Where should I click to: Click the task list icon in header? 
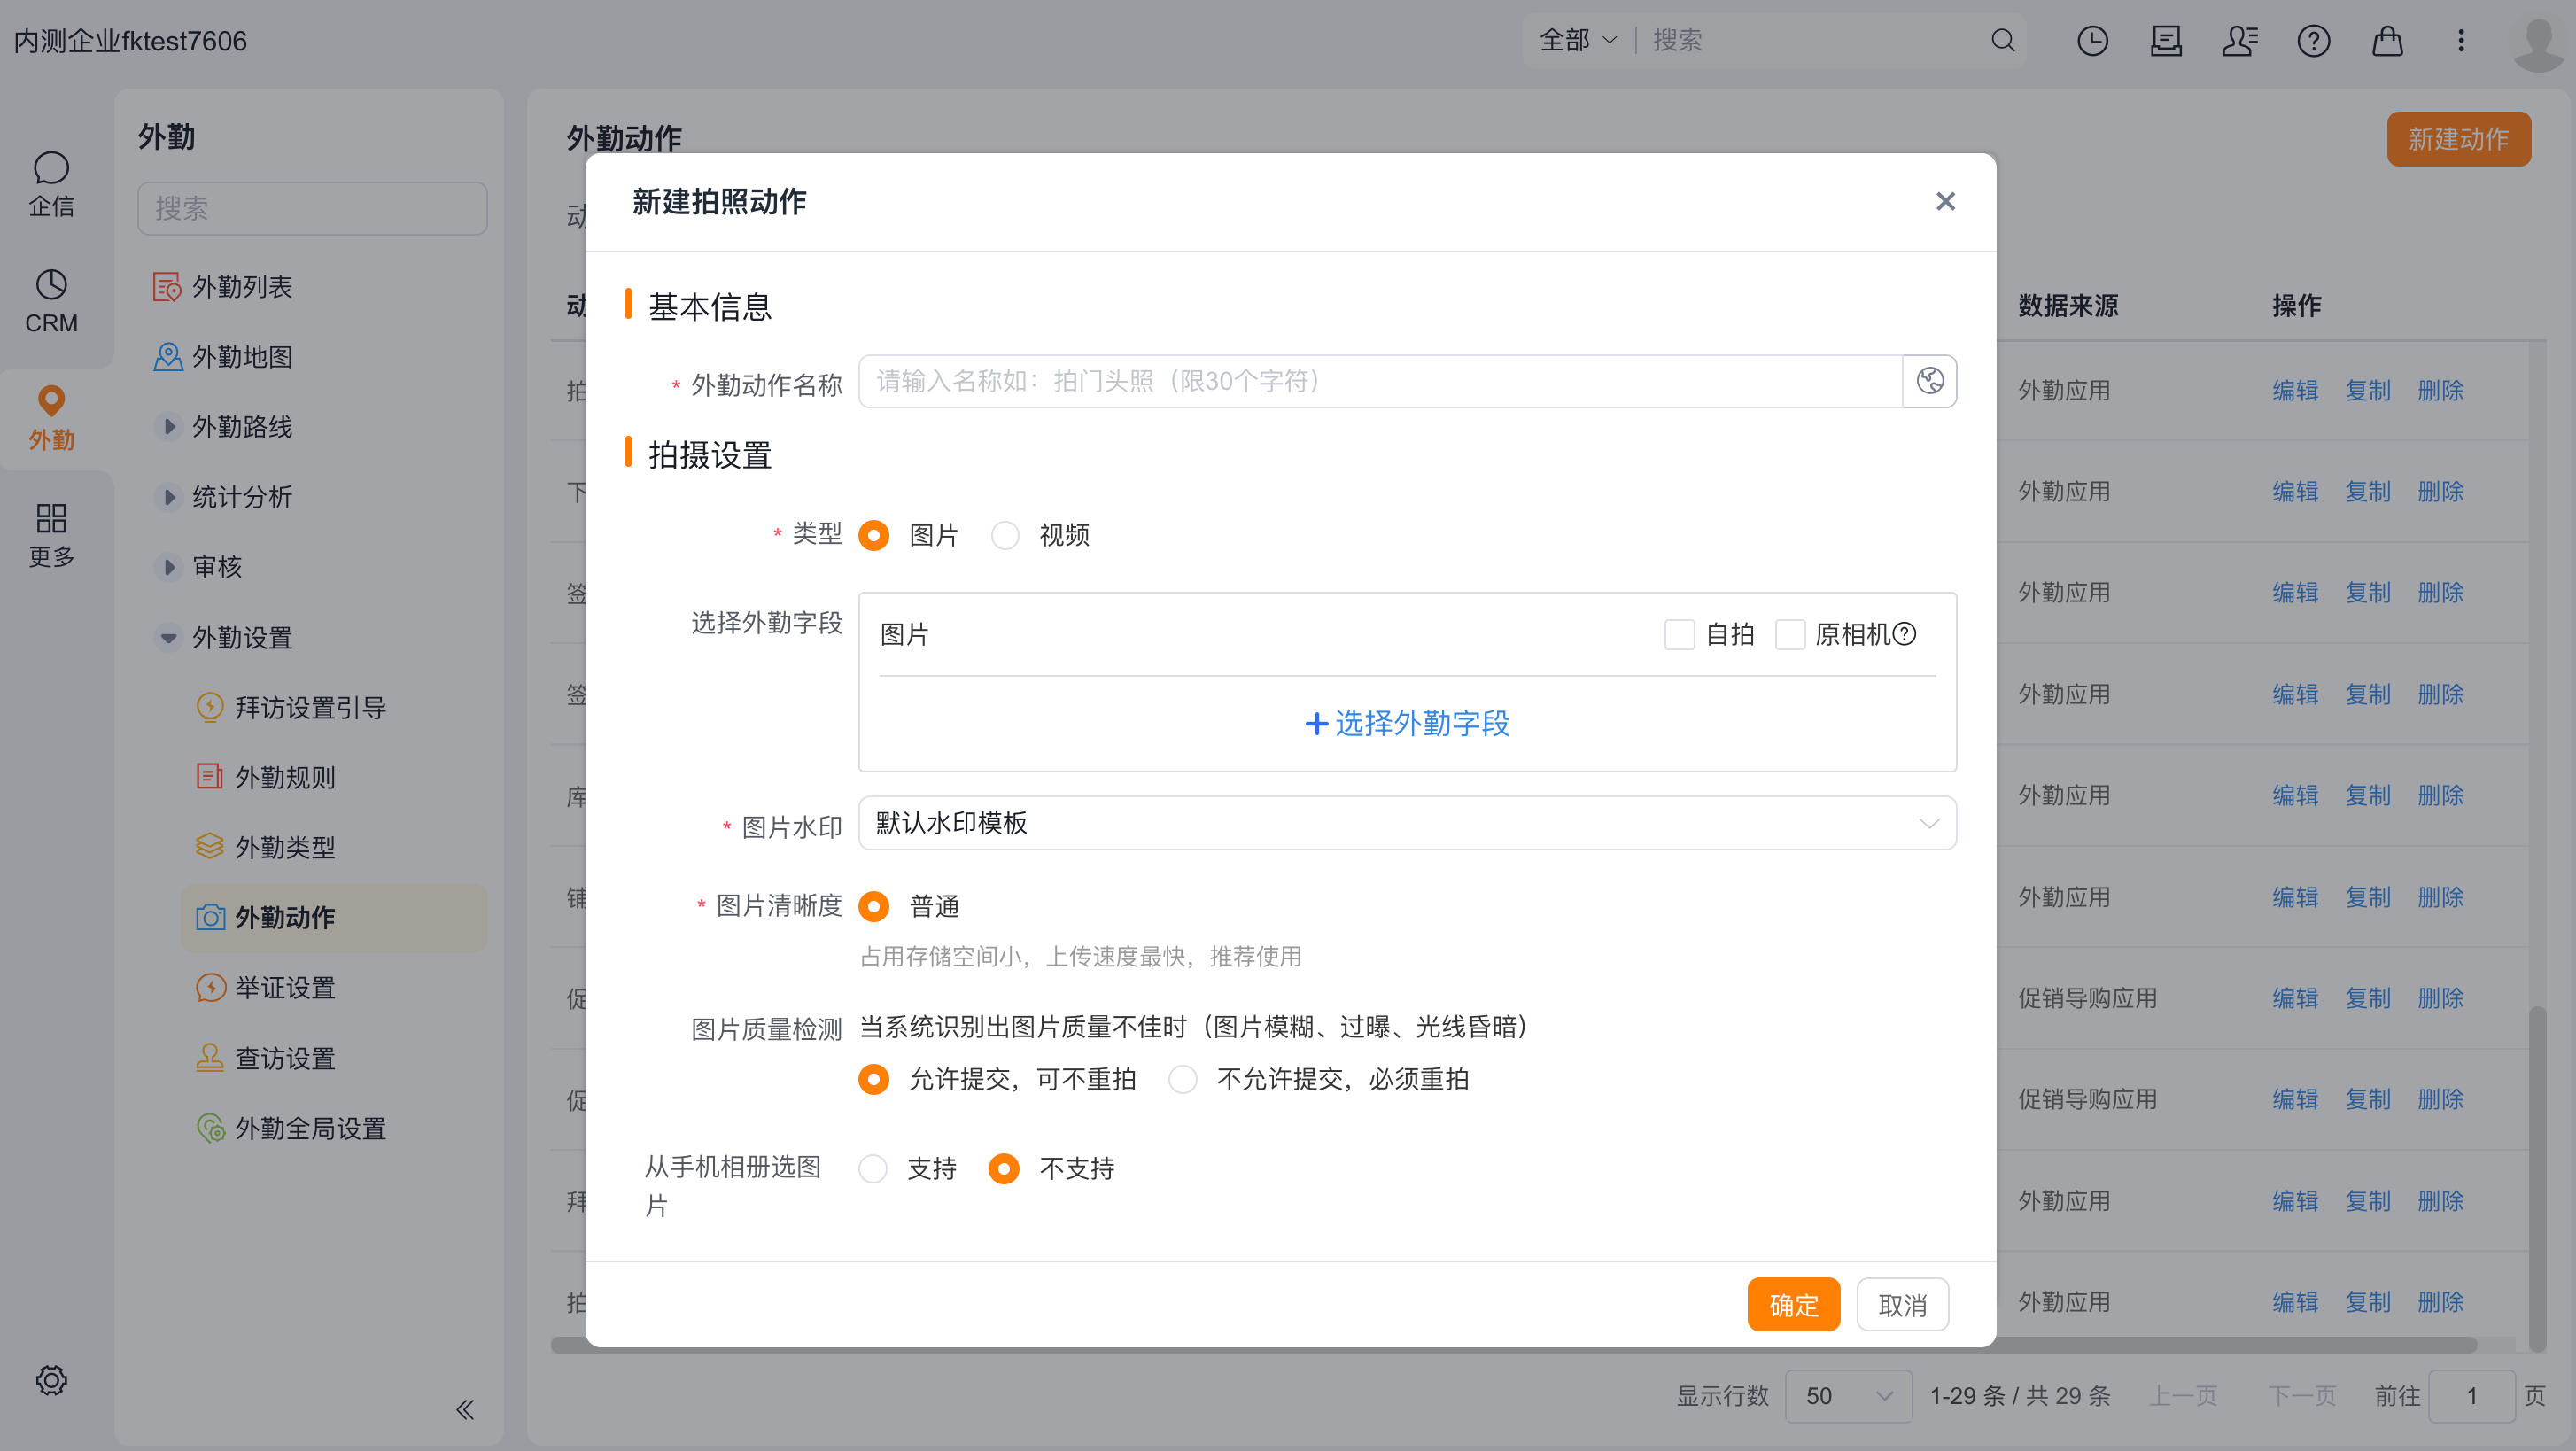(2166, 41)
